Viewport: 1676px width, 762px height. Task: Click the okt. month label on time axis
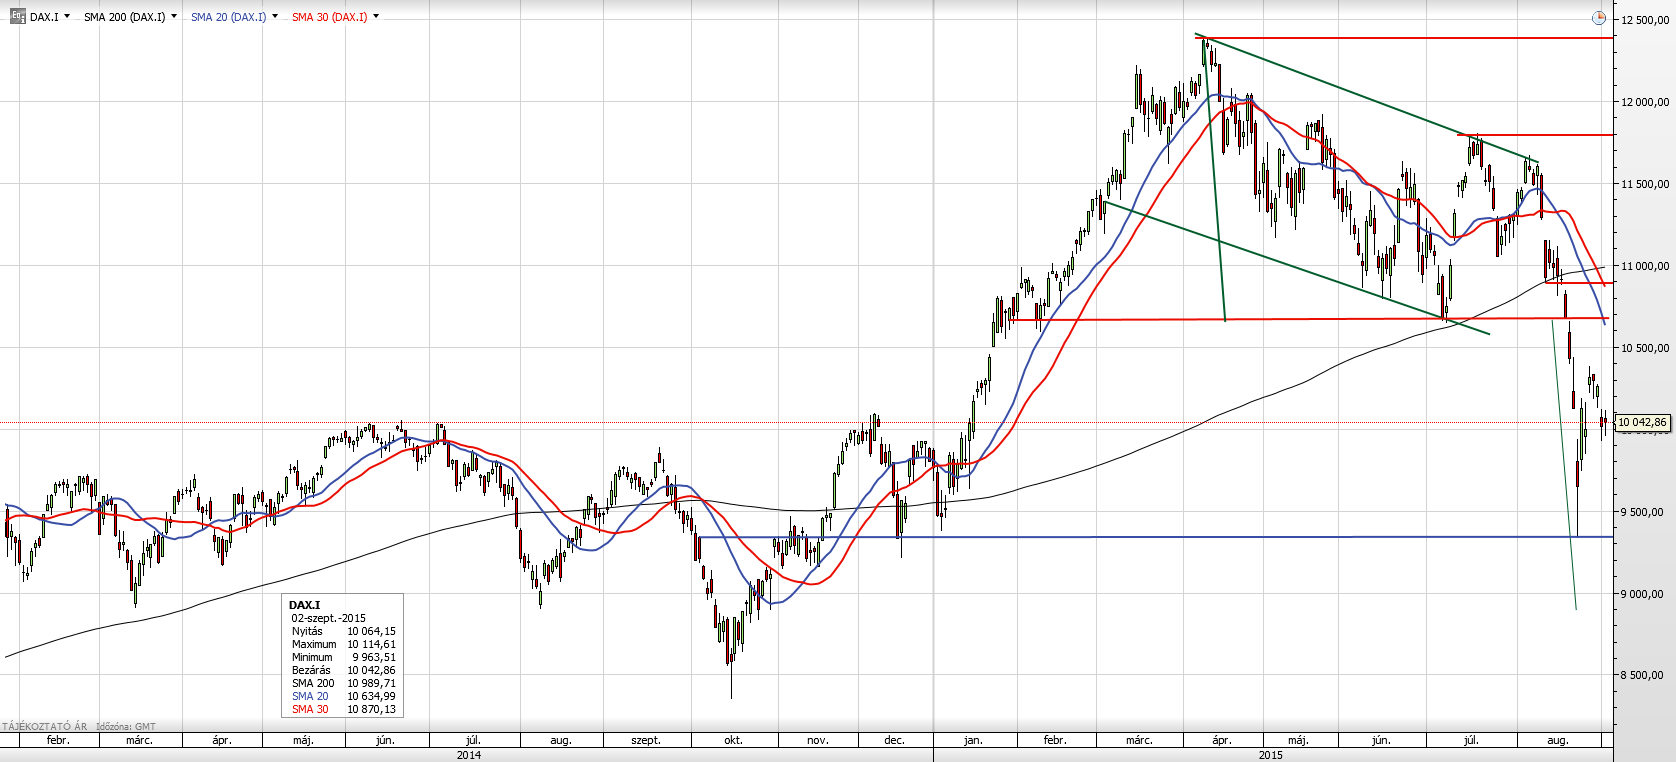tap(733, 740)
